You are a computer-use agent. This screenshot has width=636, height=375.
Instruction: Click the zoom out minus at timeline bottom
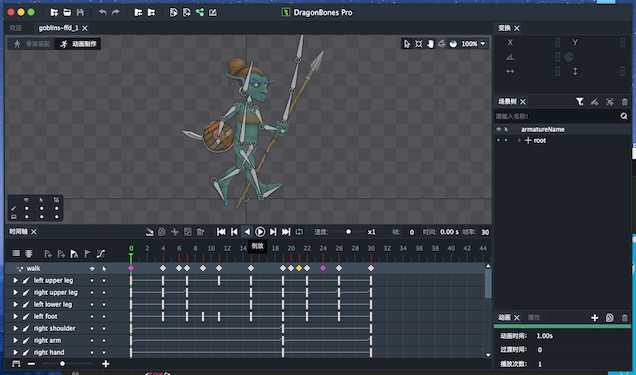coord(31,364)
